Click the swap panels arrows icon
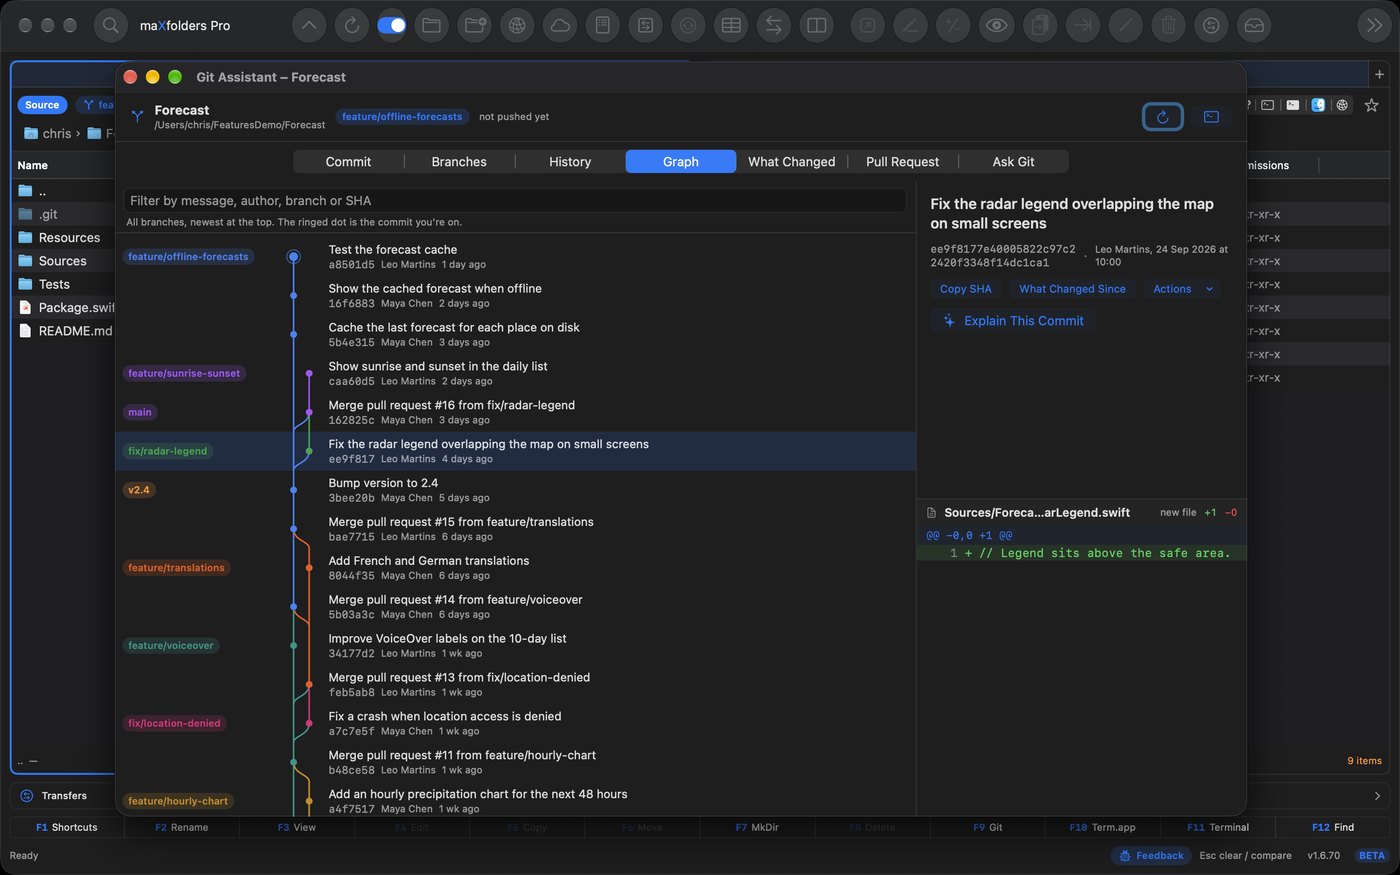Screen dimensions: 1400x875 coord(773,25)
